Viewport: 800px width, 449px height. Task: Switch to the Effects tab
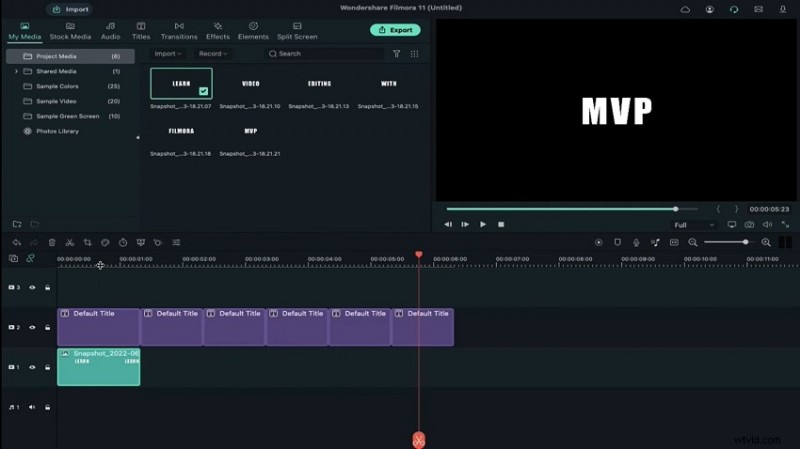[218, 31]
